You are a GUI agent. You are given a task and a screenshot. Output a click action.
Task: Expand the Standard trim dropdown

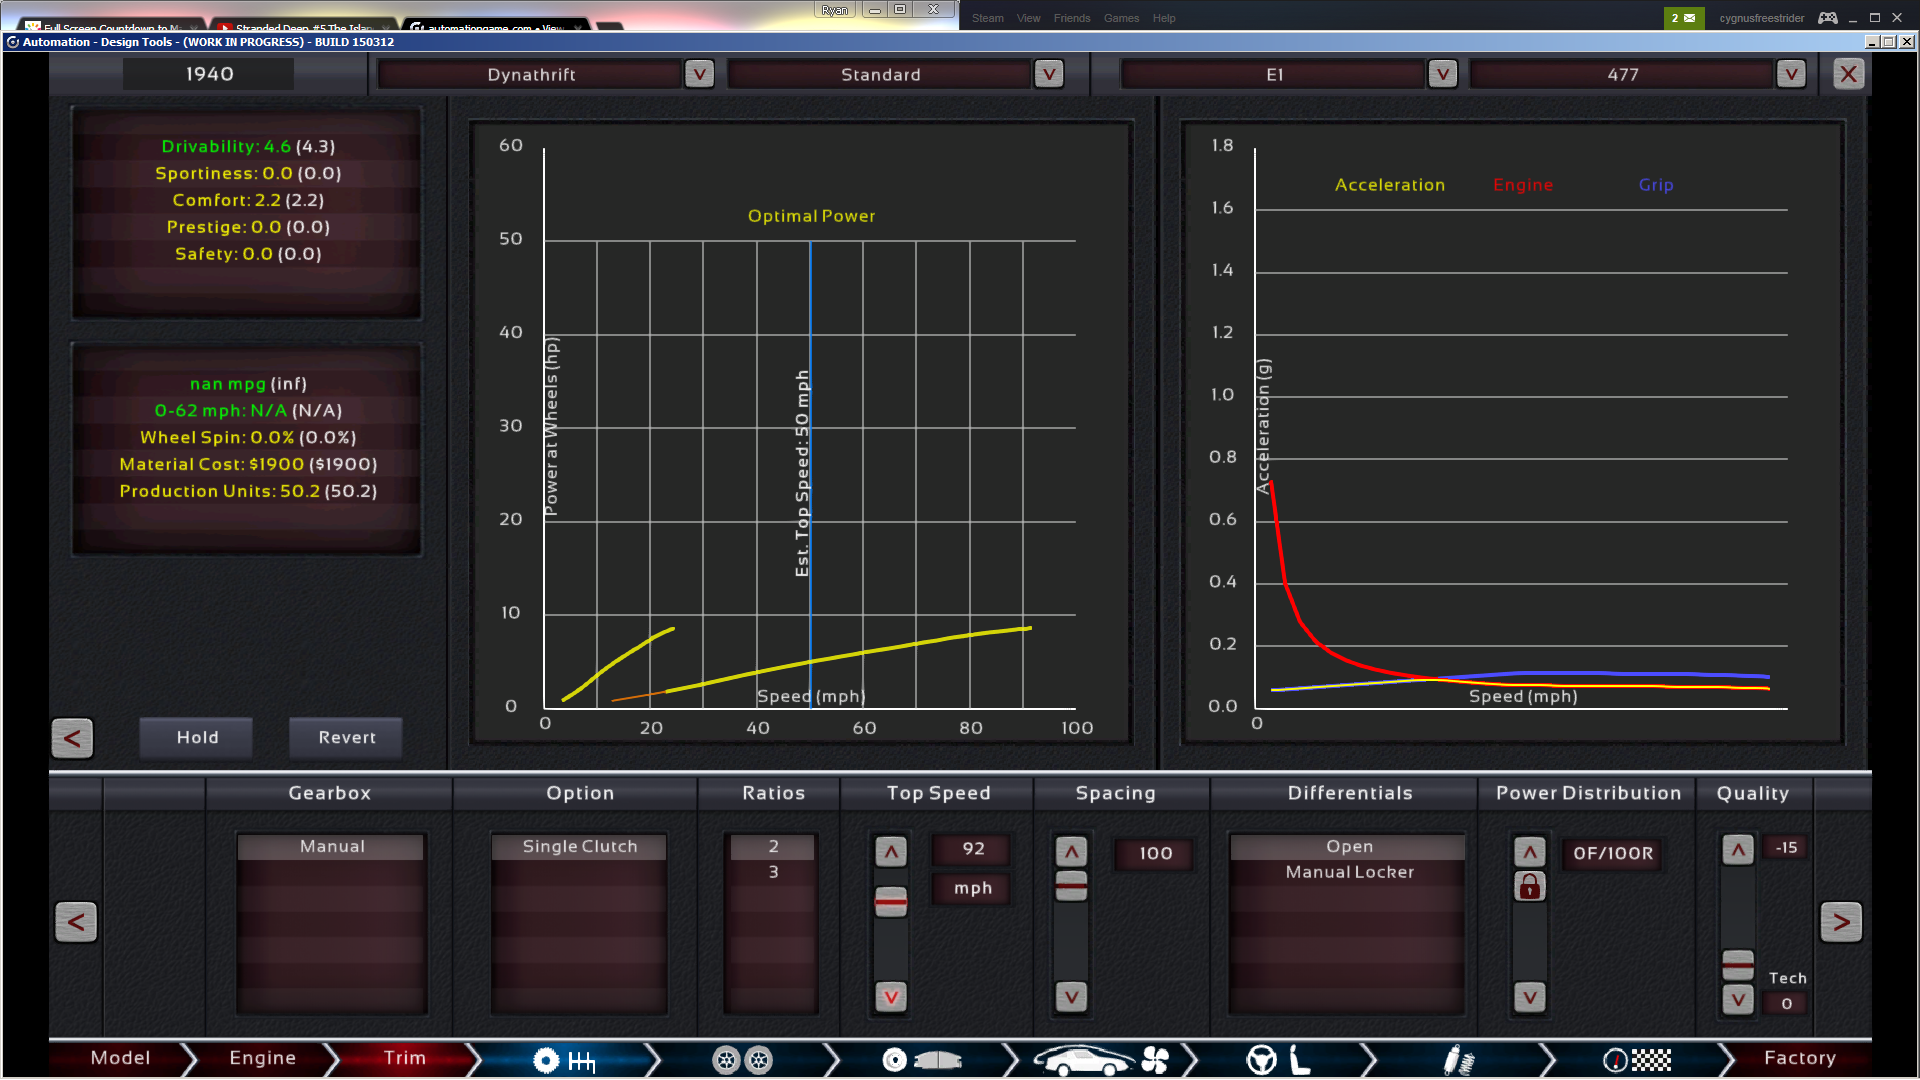point(1048,74)
